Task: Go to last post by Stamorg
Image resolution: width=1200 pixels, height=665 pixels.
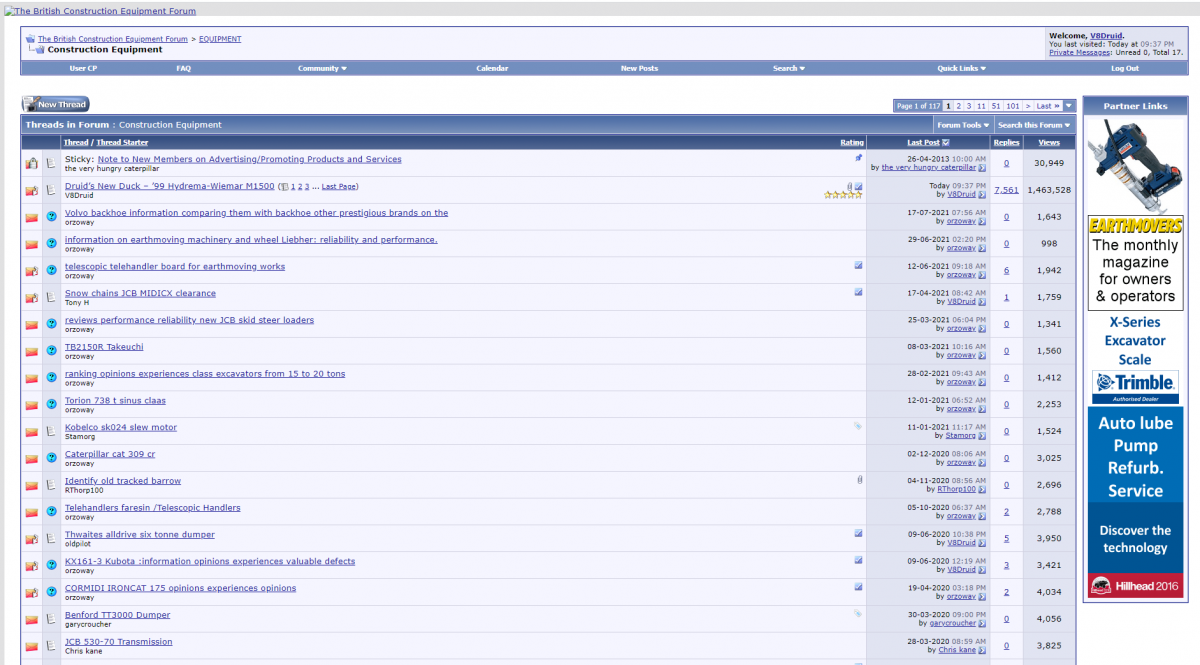Action: [x=982, y=436]
